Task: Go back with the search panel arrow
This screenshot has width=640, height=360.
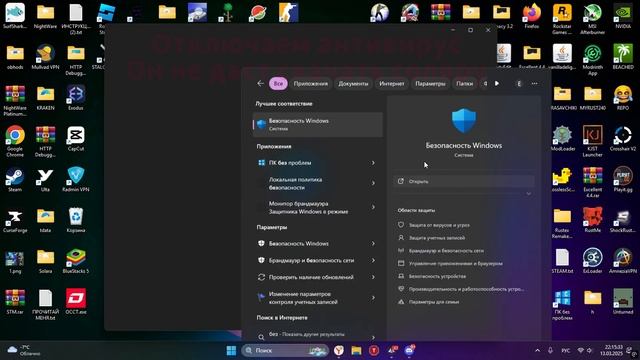Action: coord(260,83)
